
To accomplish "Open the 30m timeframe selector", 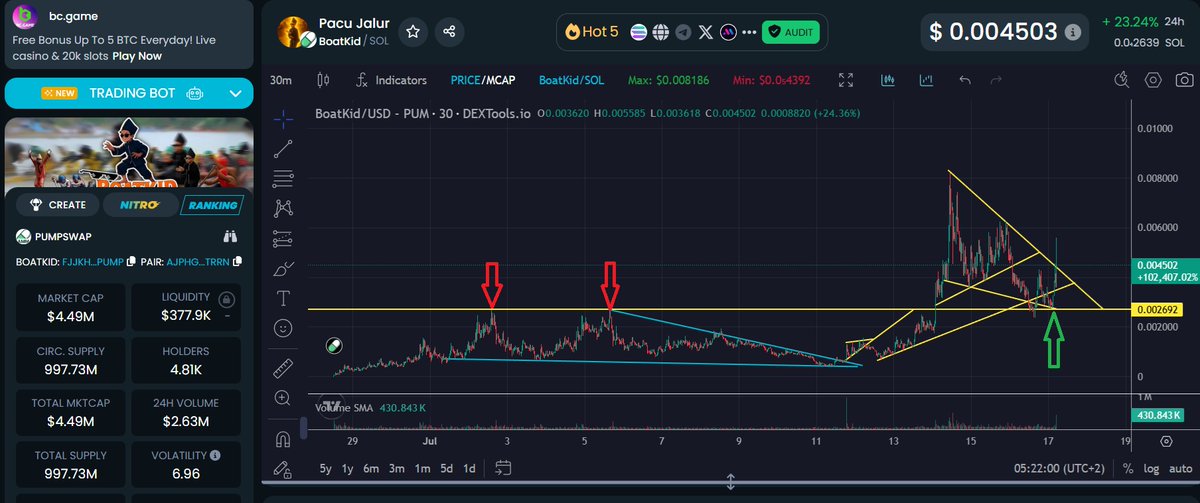I will click(x=282, y=80).
